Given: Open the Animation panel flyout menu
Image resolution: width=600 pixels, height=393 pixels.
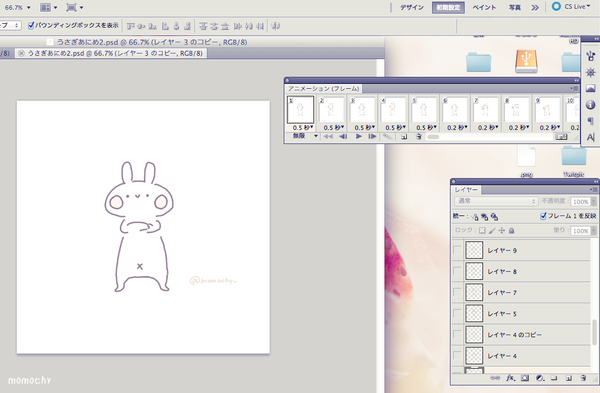Looking at the screenshot, I should tap(574, 88).
